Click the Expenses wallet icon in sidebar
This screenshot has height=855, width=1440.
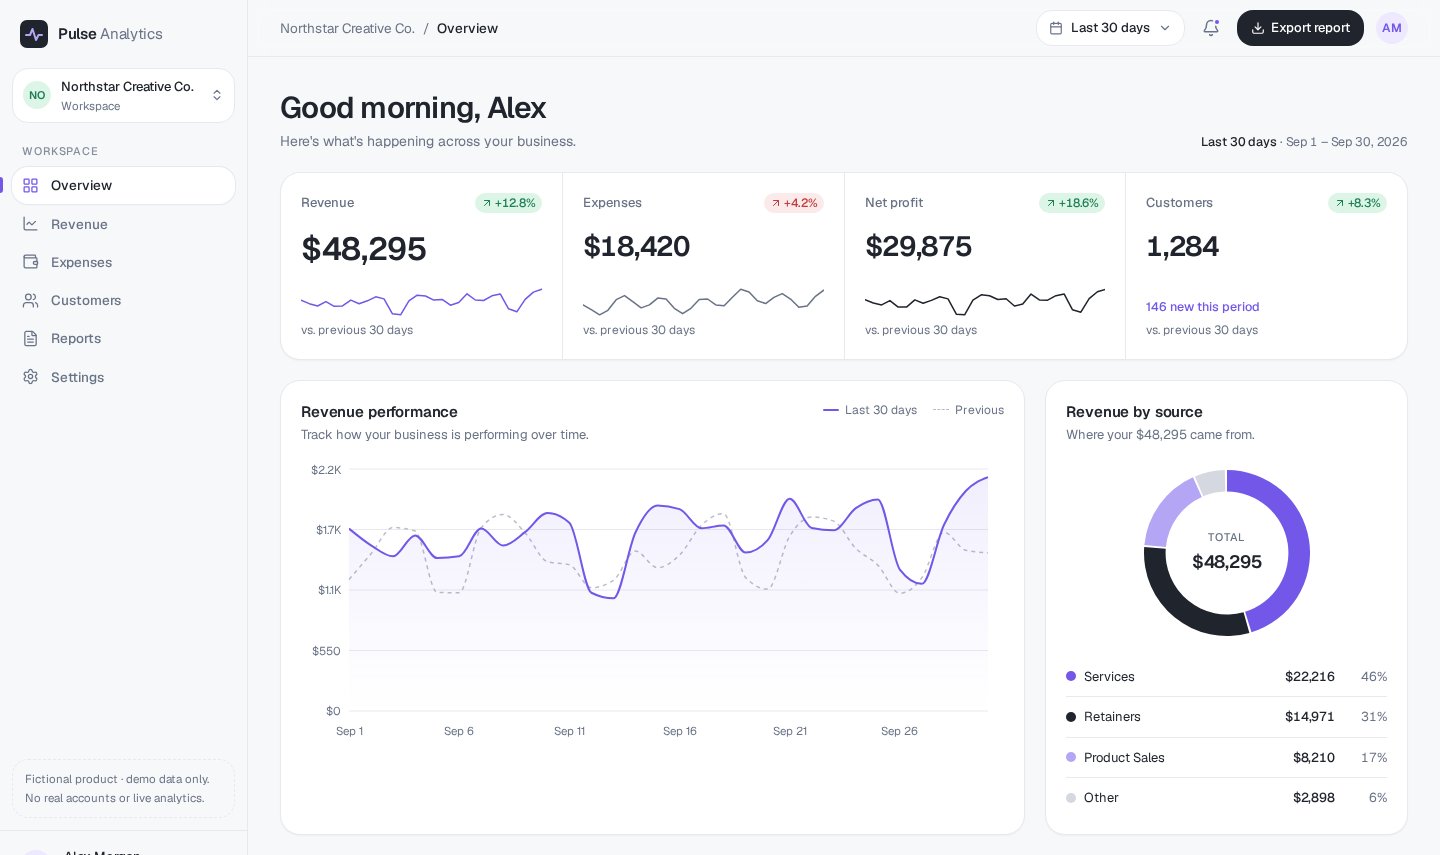(31, 262)
